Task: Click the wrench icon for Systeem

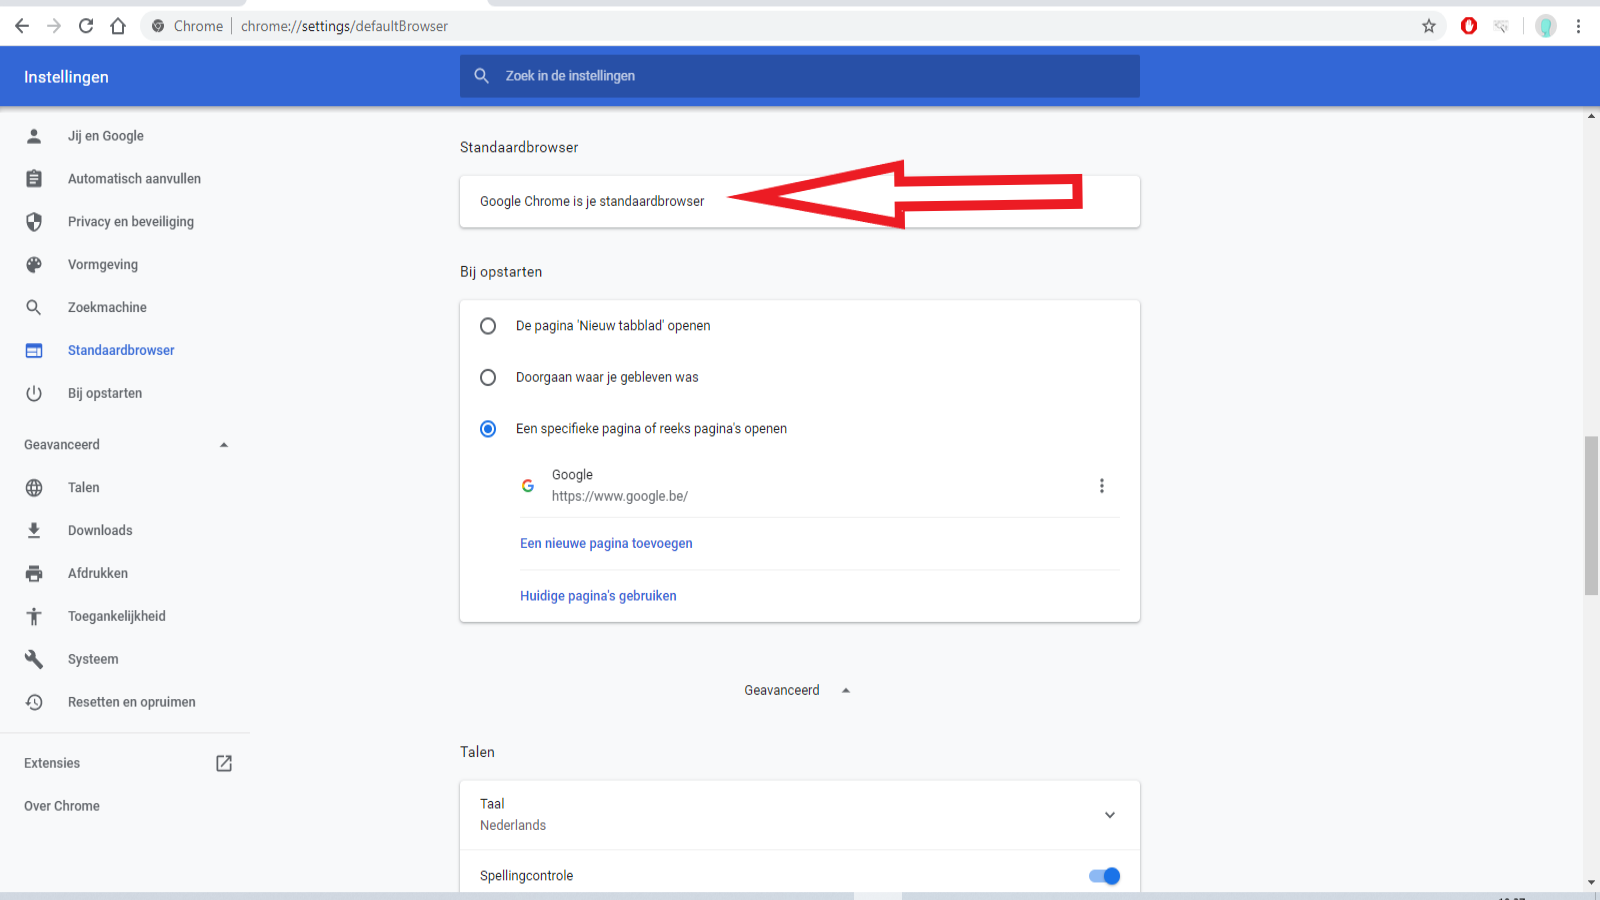Action: (34, 660)
